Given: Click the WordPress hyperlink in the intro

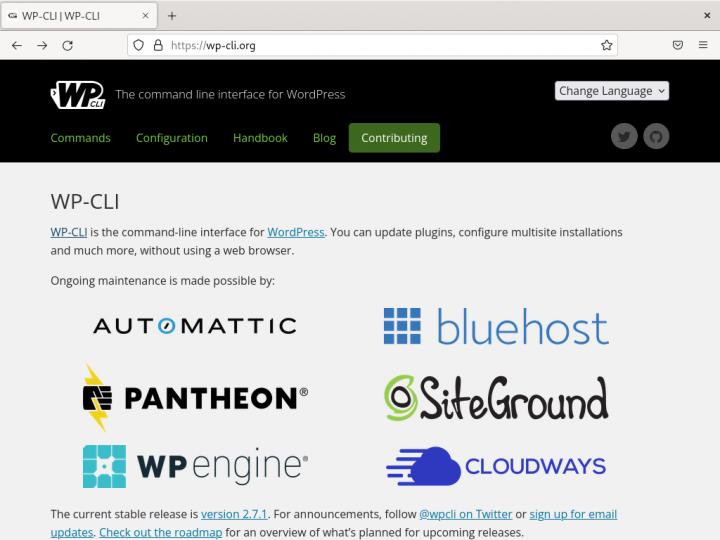Looking at the screenshot, I should [x=295, y=232].
